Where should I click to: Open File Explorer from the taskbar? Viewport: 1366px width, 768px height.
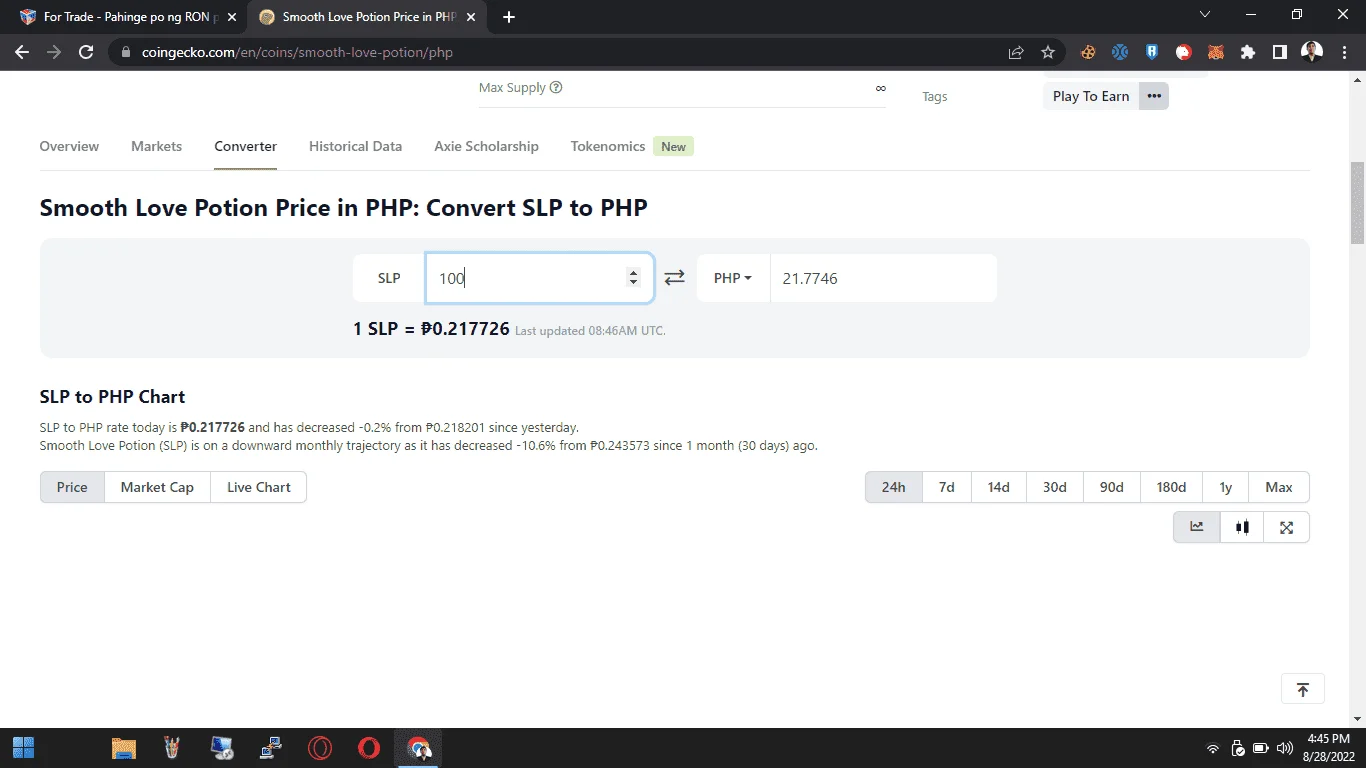123,748
